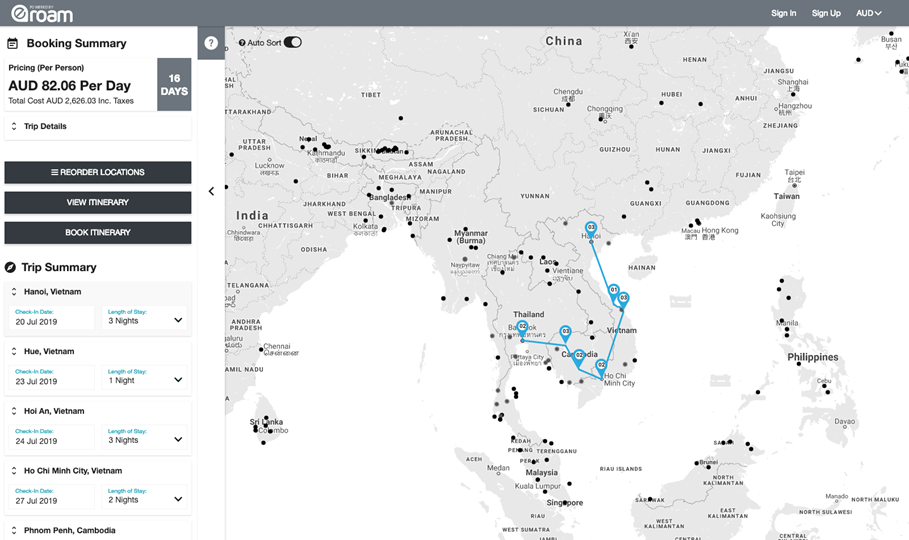The width and height of the screenshot is (909, 540).
Task: Click the Kuala Lumpur map label
Action: click(x=537, y=486)
